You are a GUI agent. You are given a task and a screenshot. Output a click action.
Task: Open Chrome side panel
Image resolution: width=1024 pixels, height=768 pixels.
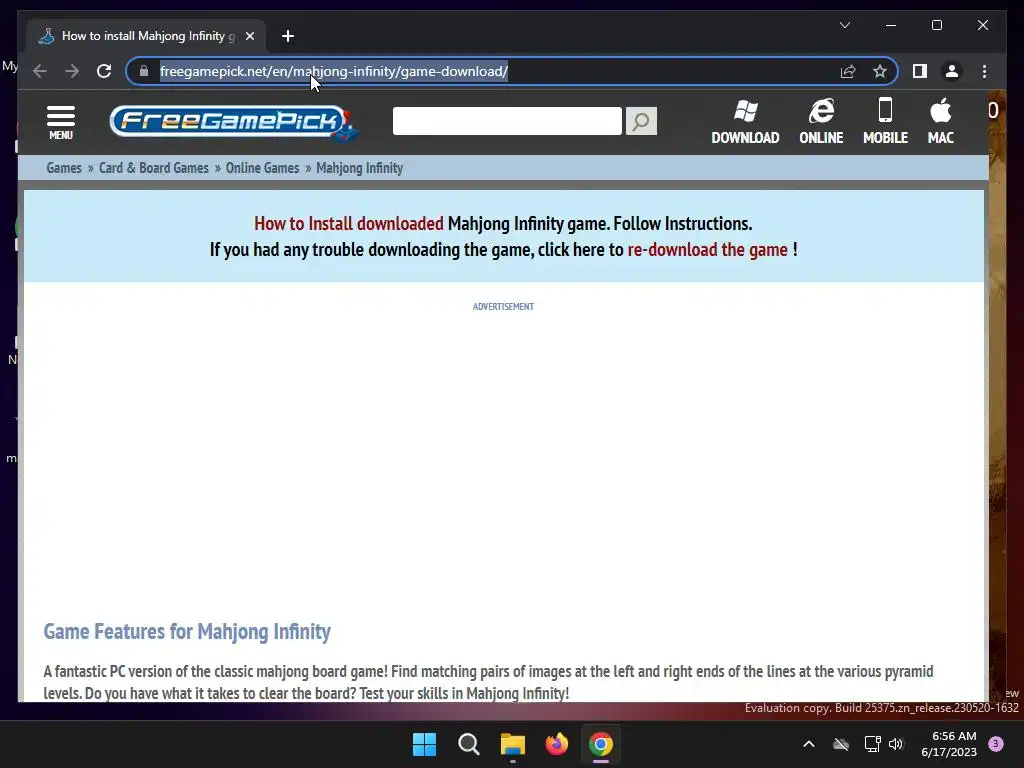click(x=920, y=71)
